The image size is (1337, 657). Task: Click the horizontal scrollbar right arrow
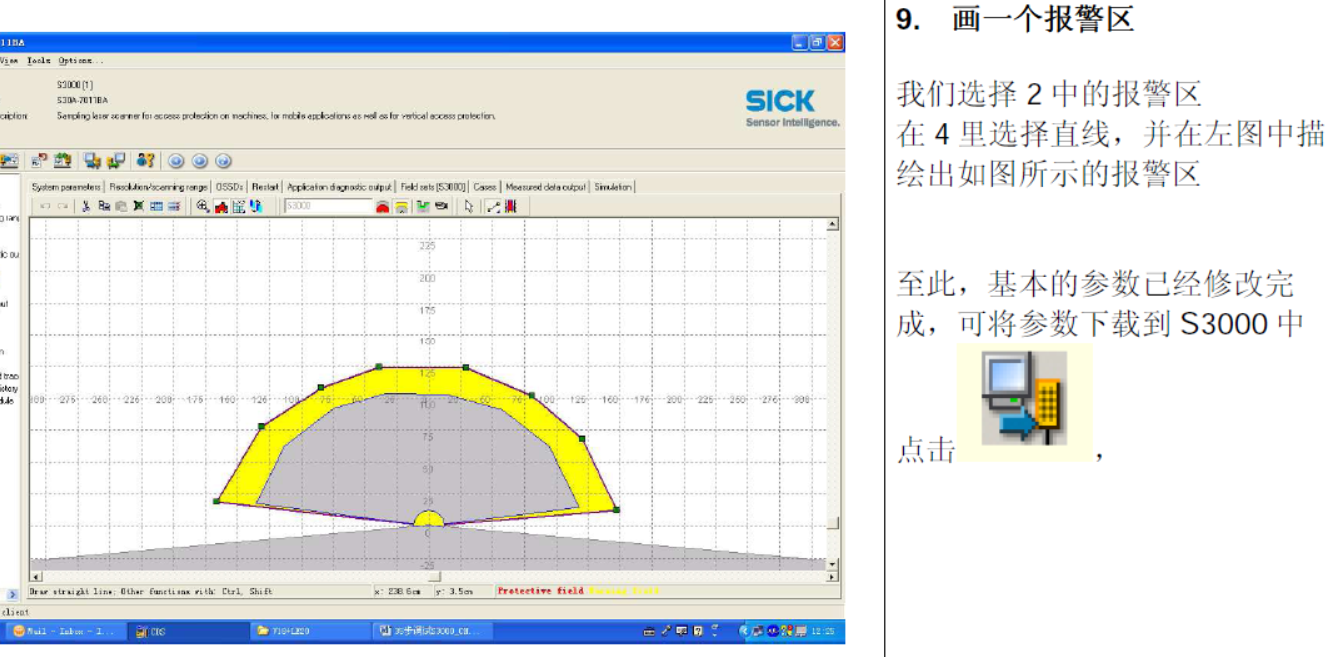coord(832,576)
